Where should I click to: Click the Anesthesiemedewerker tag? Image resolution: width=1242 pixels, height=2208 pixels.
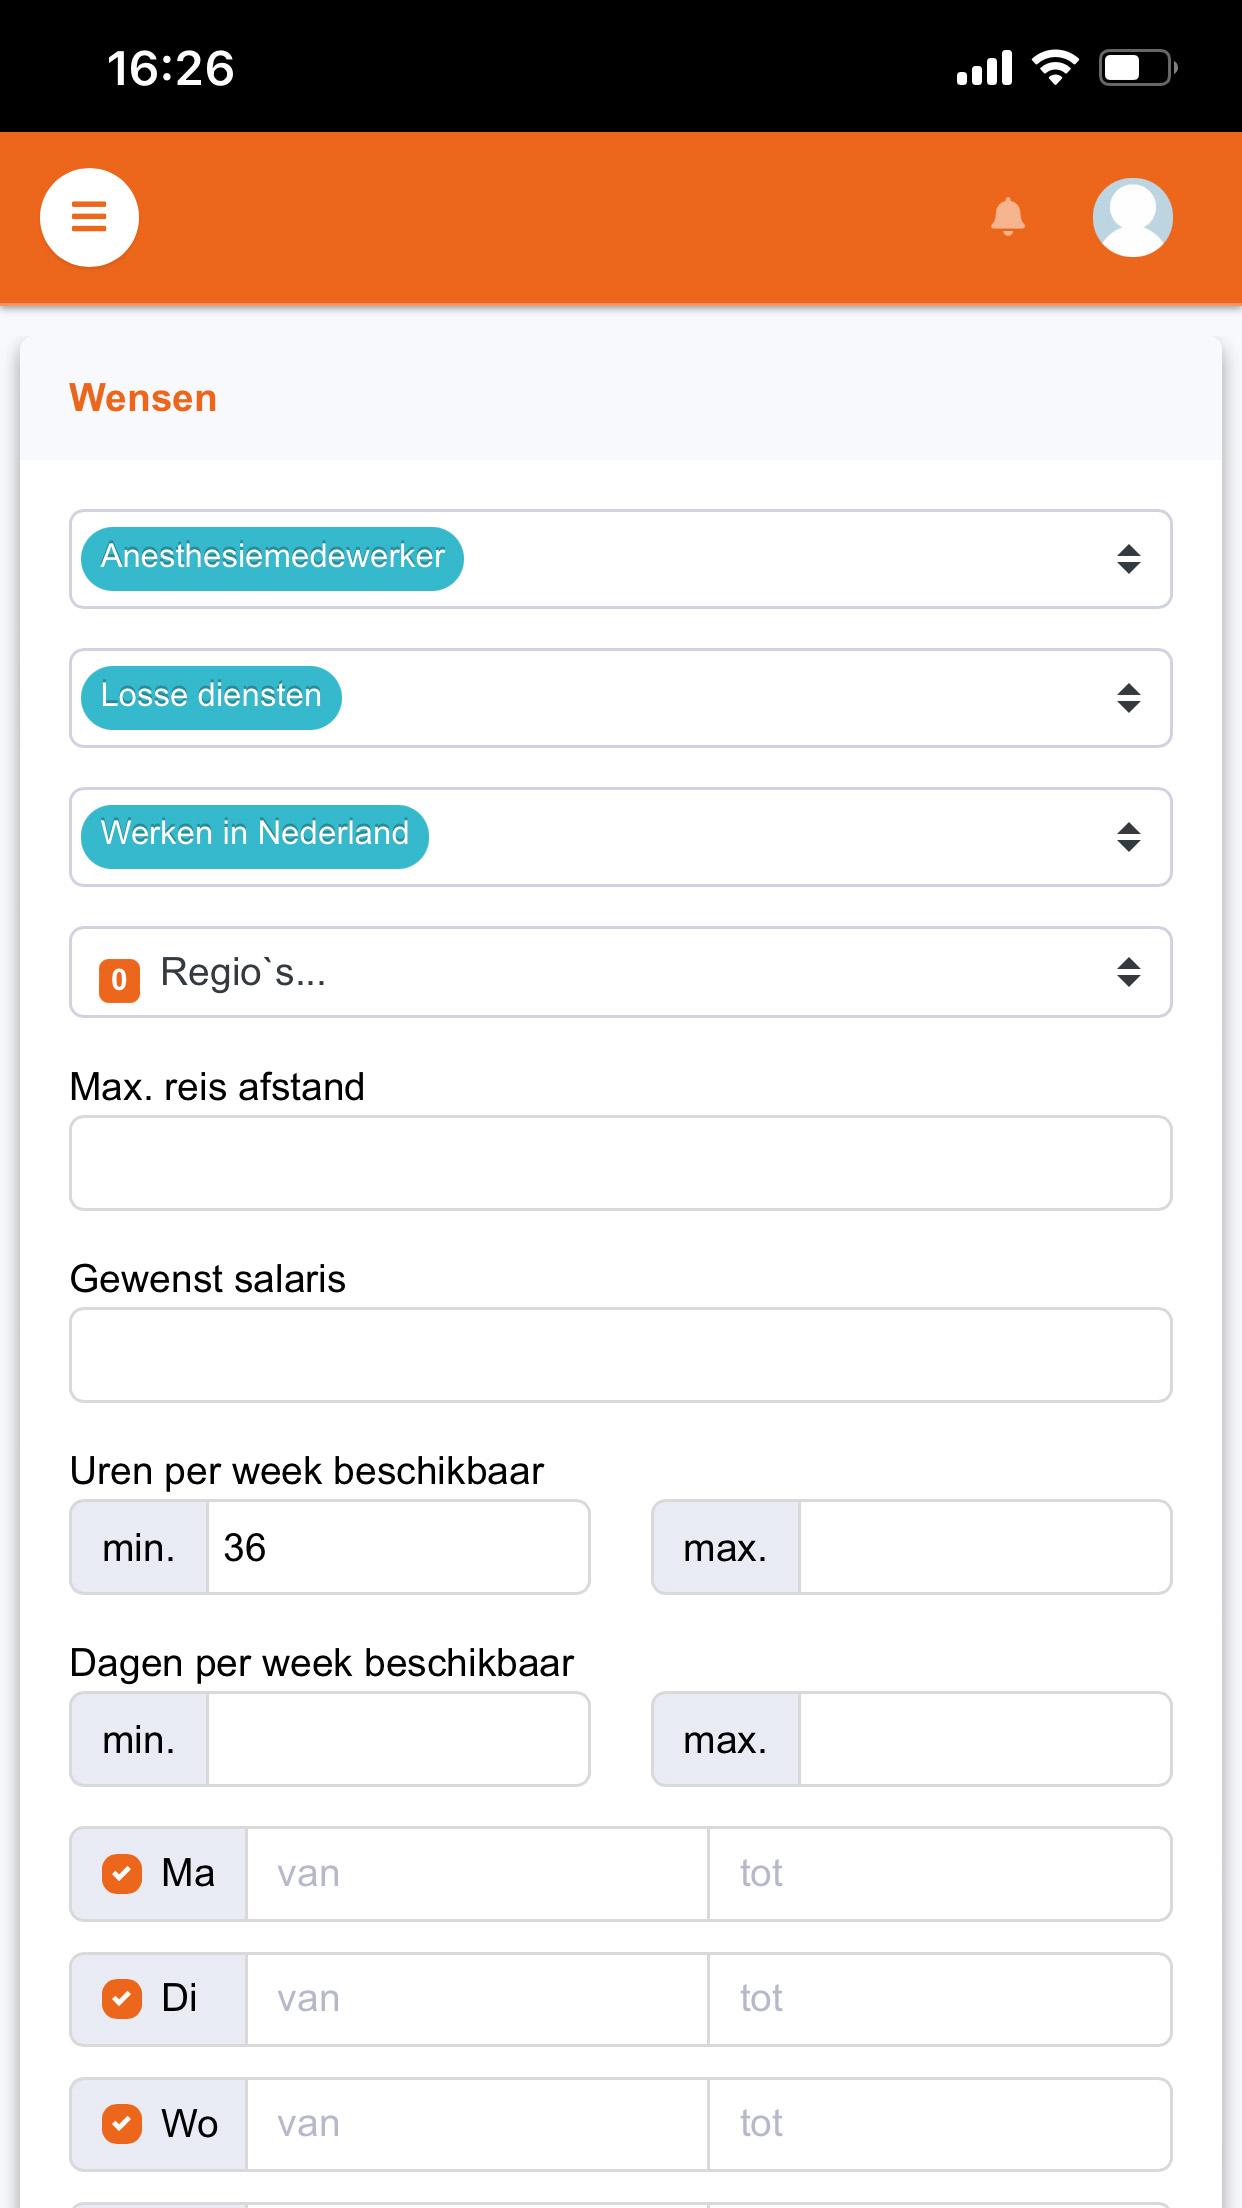(272, 558)
